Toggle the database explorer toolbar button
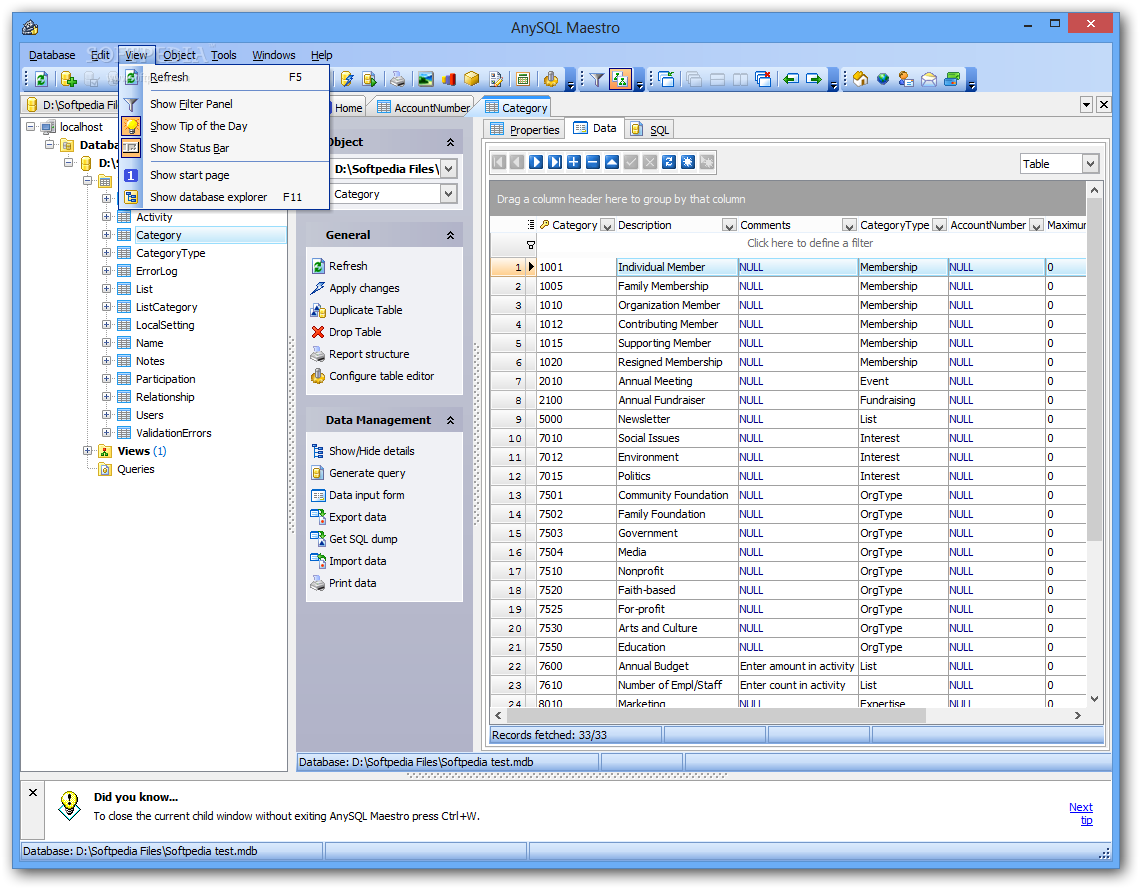 pos(620,79)
